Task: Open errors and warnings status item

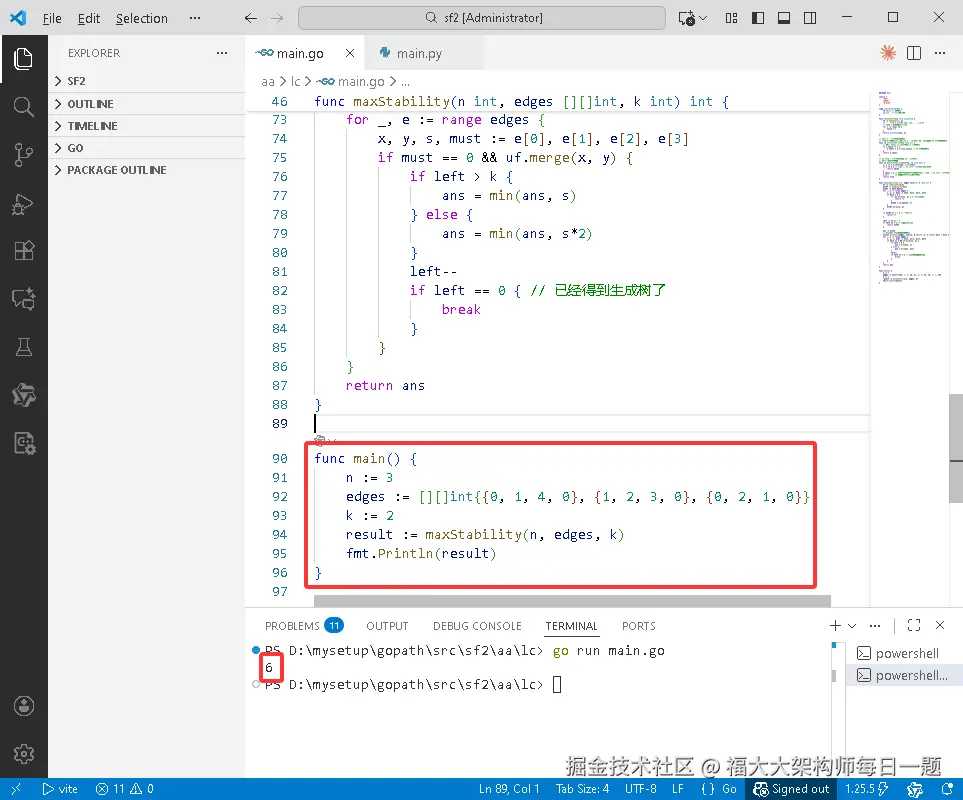Action: 125,789
